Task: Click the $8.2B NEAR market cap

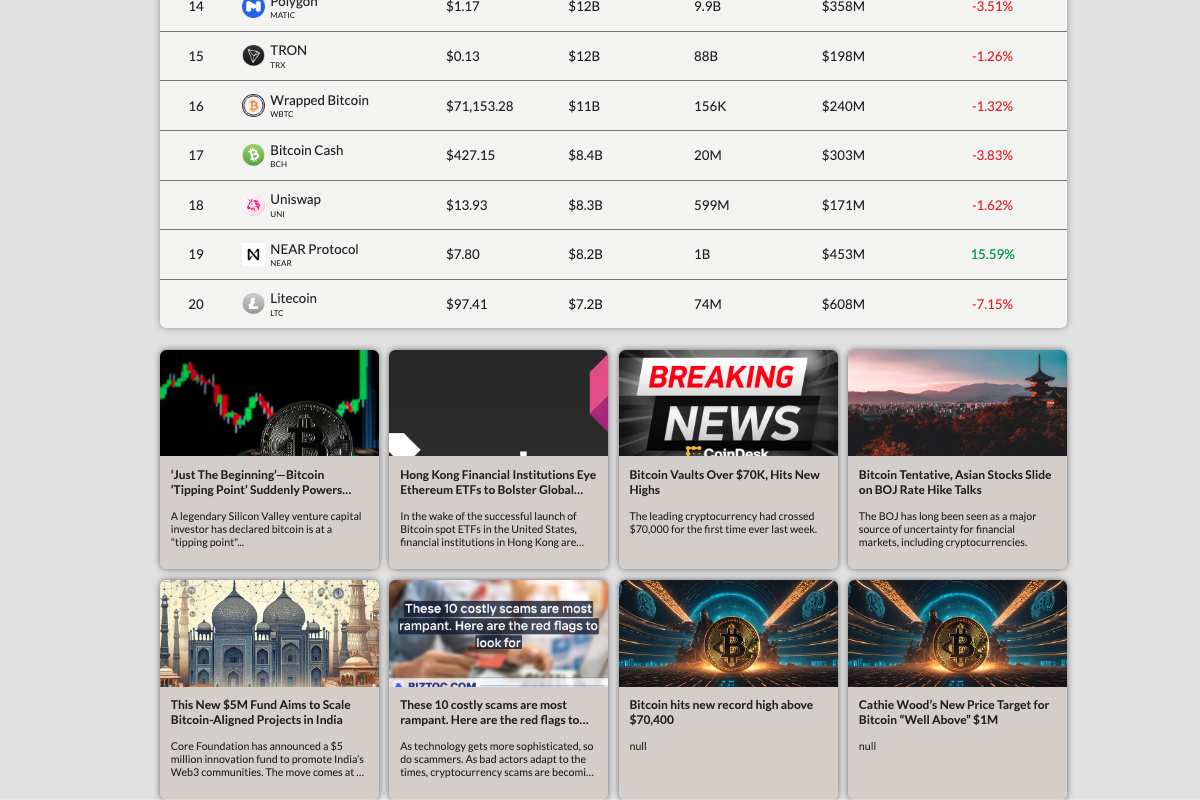Action: pyautogui.click(x=586, y=254)
